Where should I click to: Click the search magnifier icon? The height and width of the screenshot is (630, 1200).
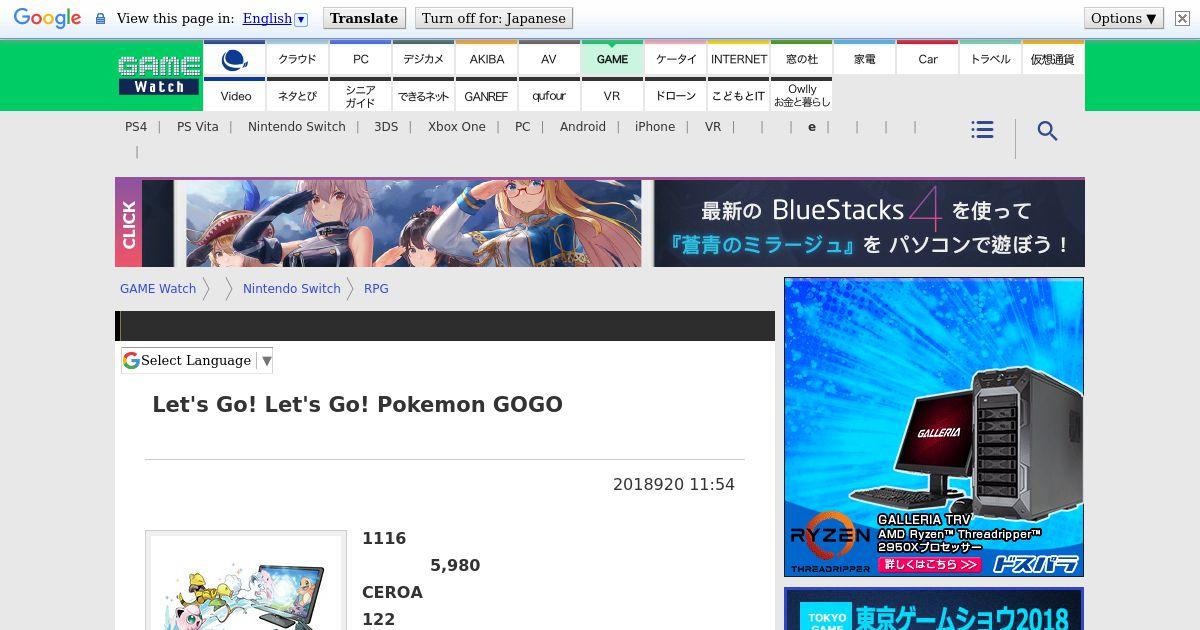pyautogui.click(x=1047, y=131)
